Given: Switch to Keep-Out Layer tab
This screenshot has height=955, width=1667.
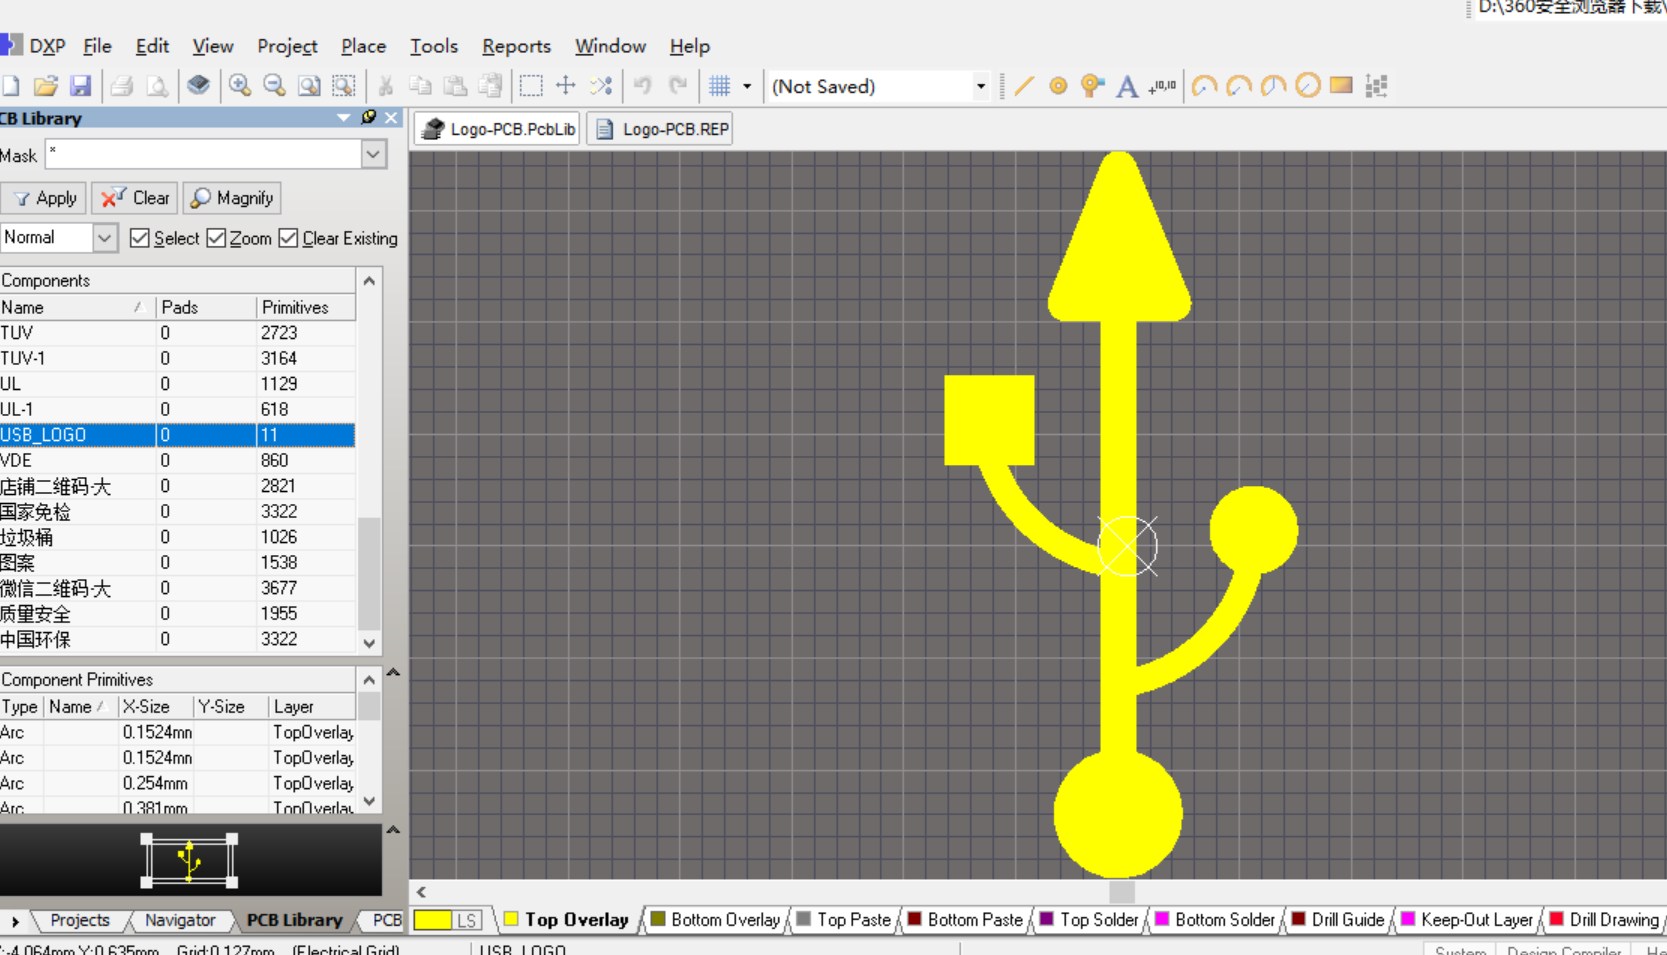Looking at the screenshot, I should 1466,920.
